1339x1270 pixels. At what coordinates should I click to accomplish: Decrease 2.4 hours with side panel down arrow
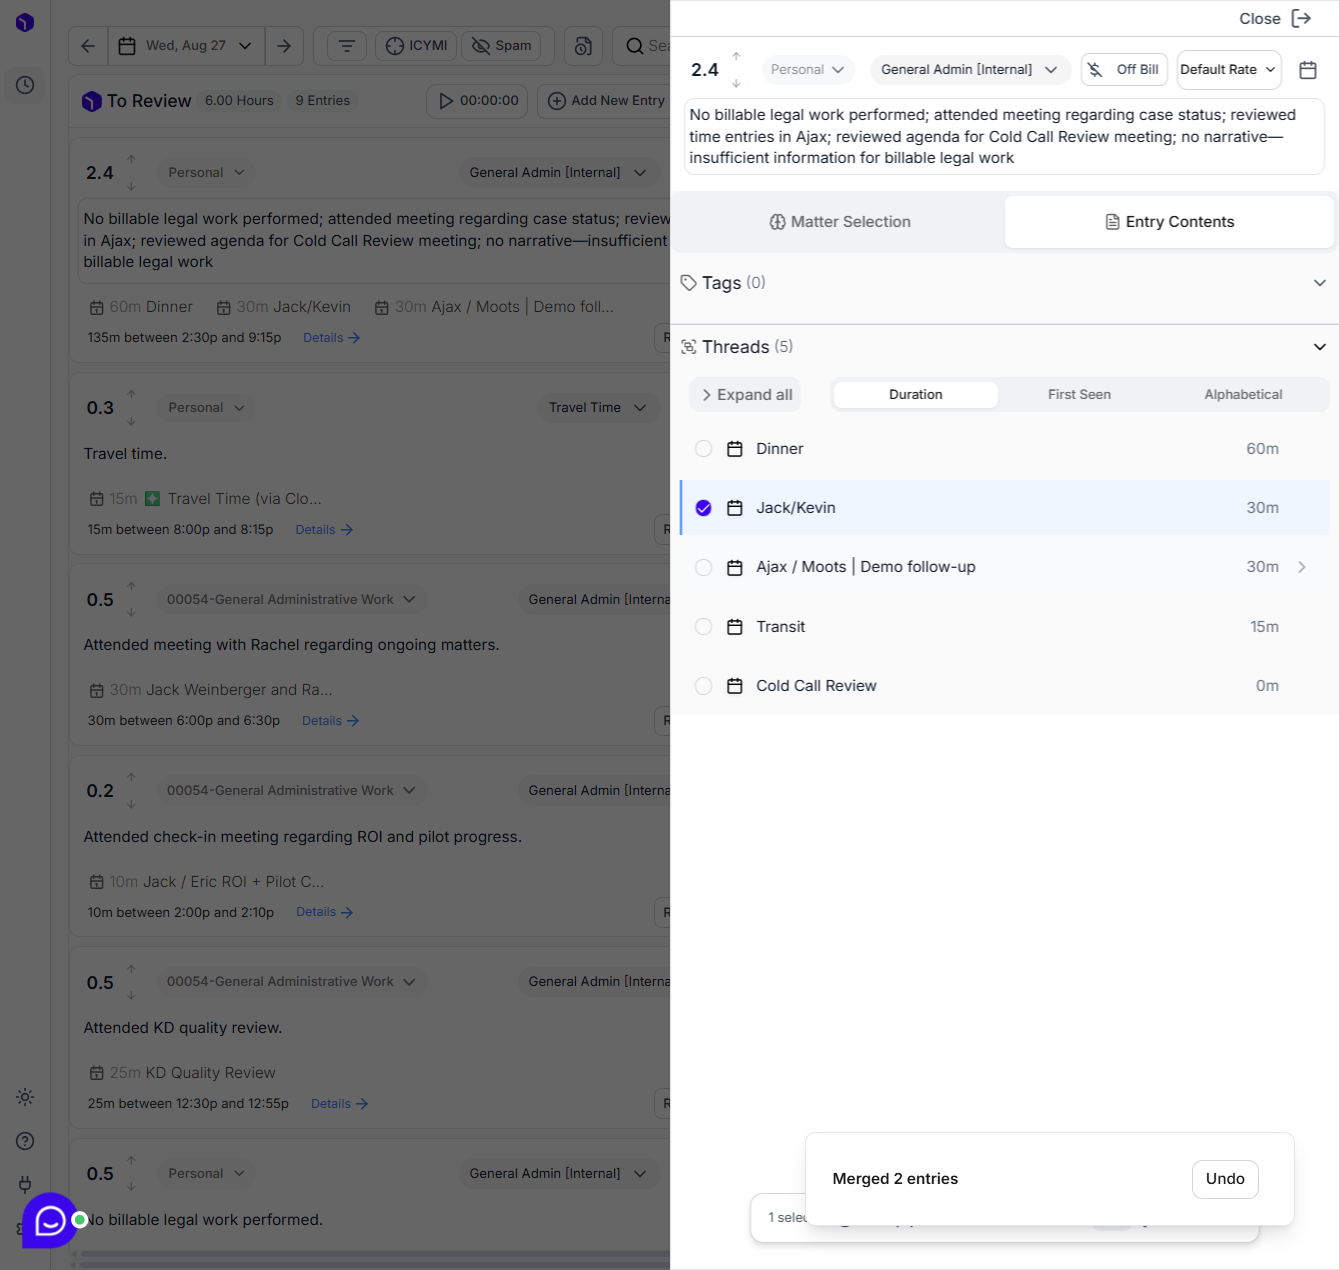pos(736,83)
